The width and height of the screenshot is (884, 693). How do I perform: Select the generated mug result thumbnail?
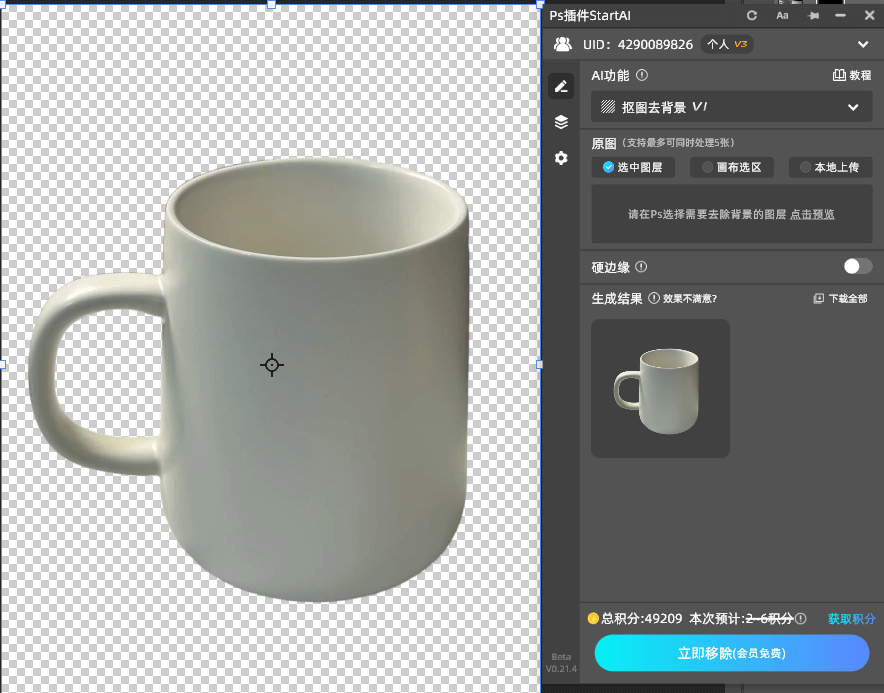point(660,388)
